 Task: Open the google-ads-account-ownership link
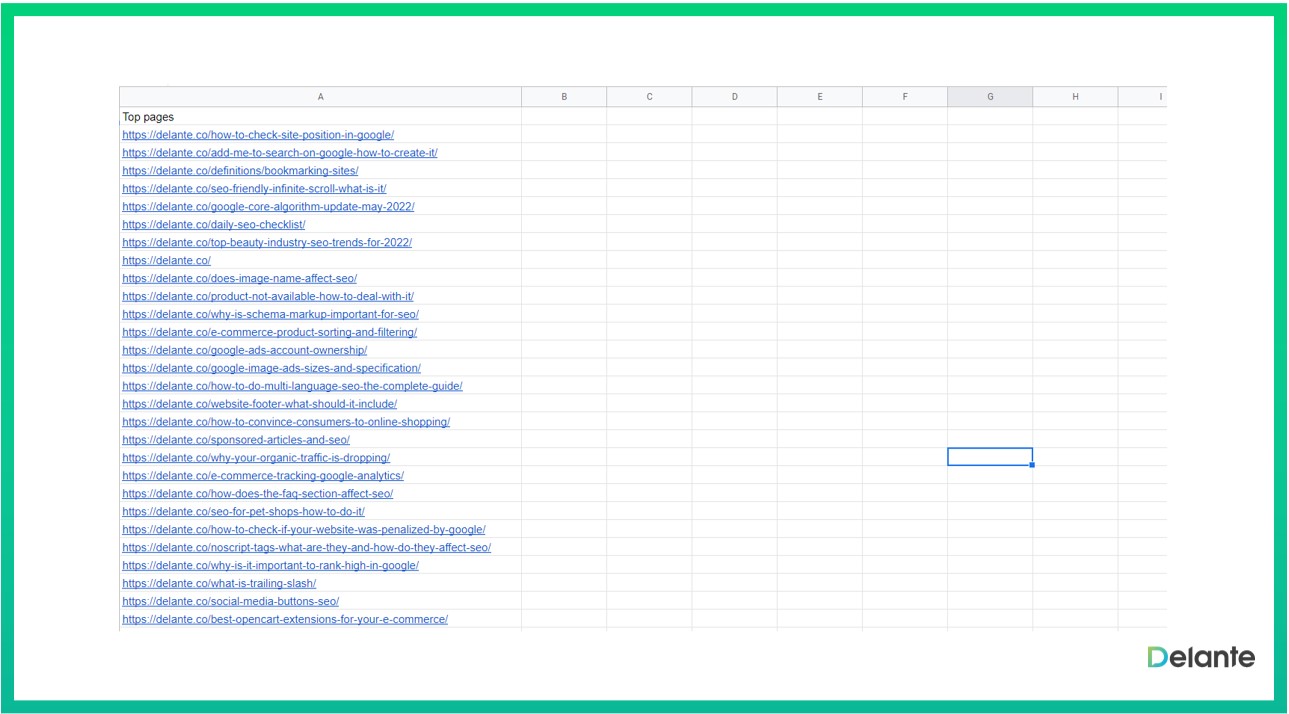tap(245, 351)
